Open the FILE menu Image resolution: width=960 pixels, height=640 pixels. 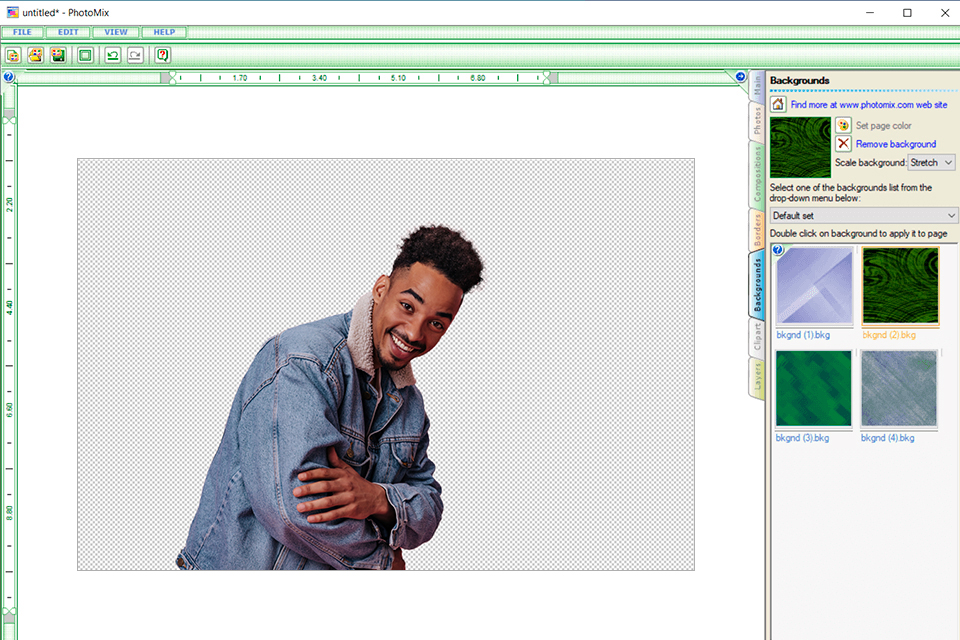coord(22,32)
